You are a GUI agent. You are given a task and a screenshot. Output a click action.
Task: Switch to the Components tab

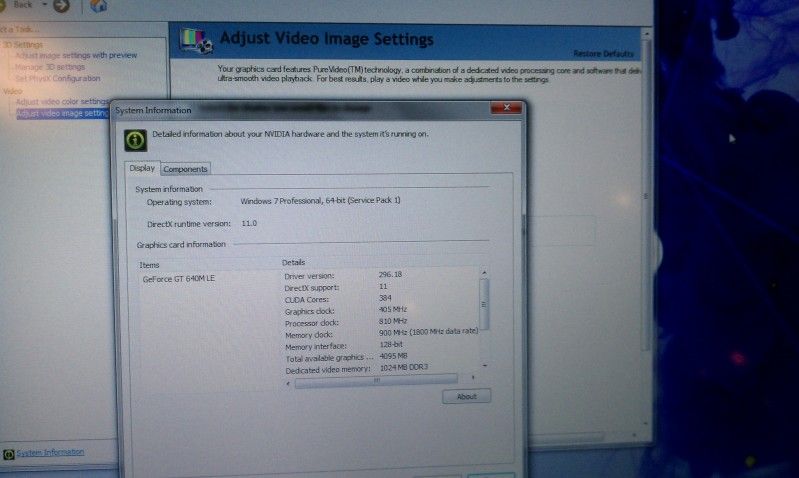coord(185,169)
